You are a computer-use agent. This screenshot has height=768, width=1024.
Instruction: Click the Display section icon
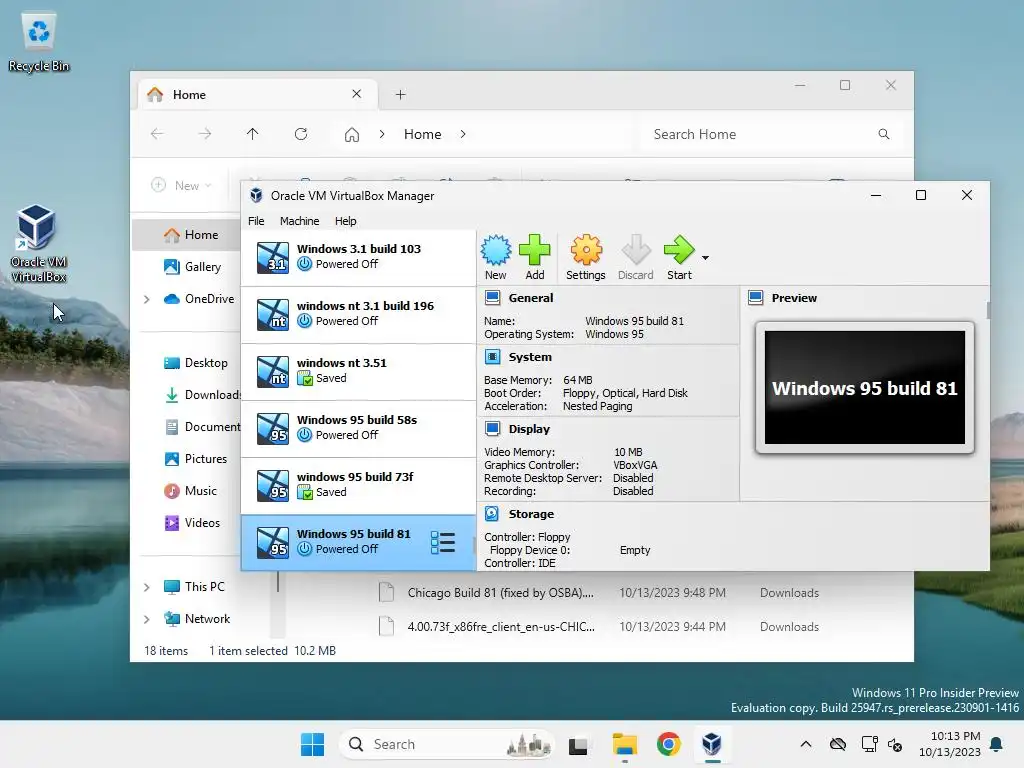click(x=492, y=429)
